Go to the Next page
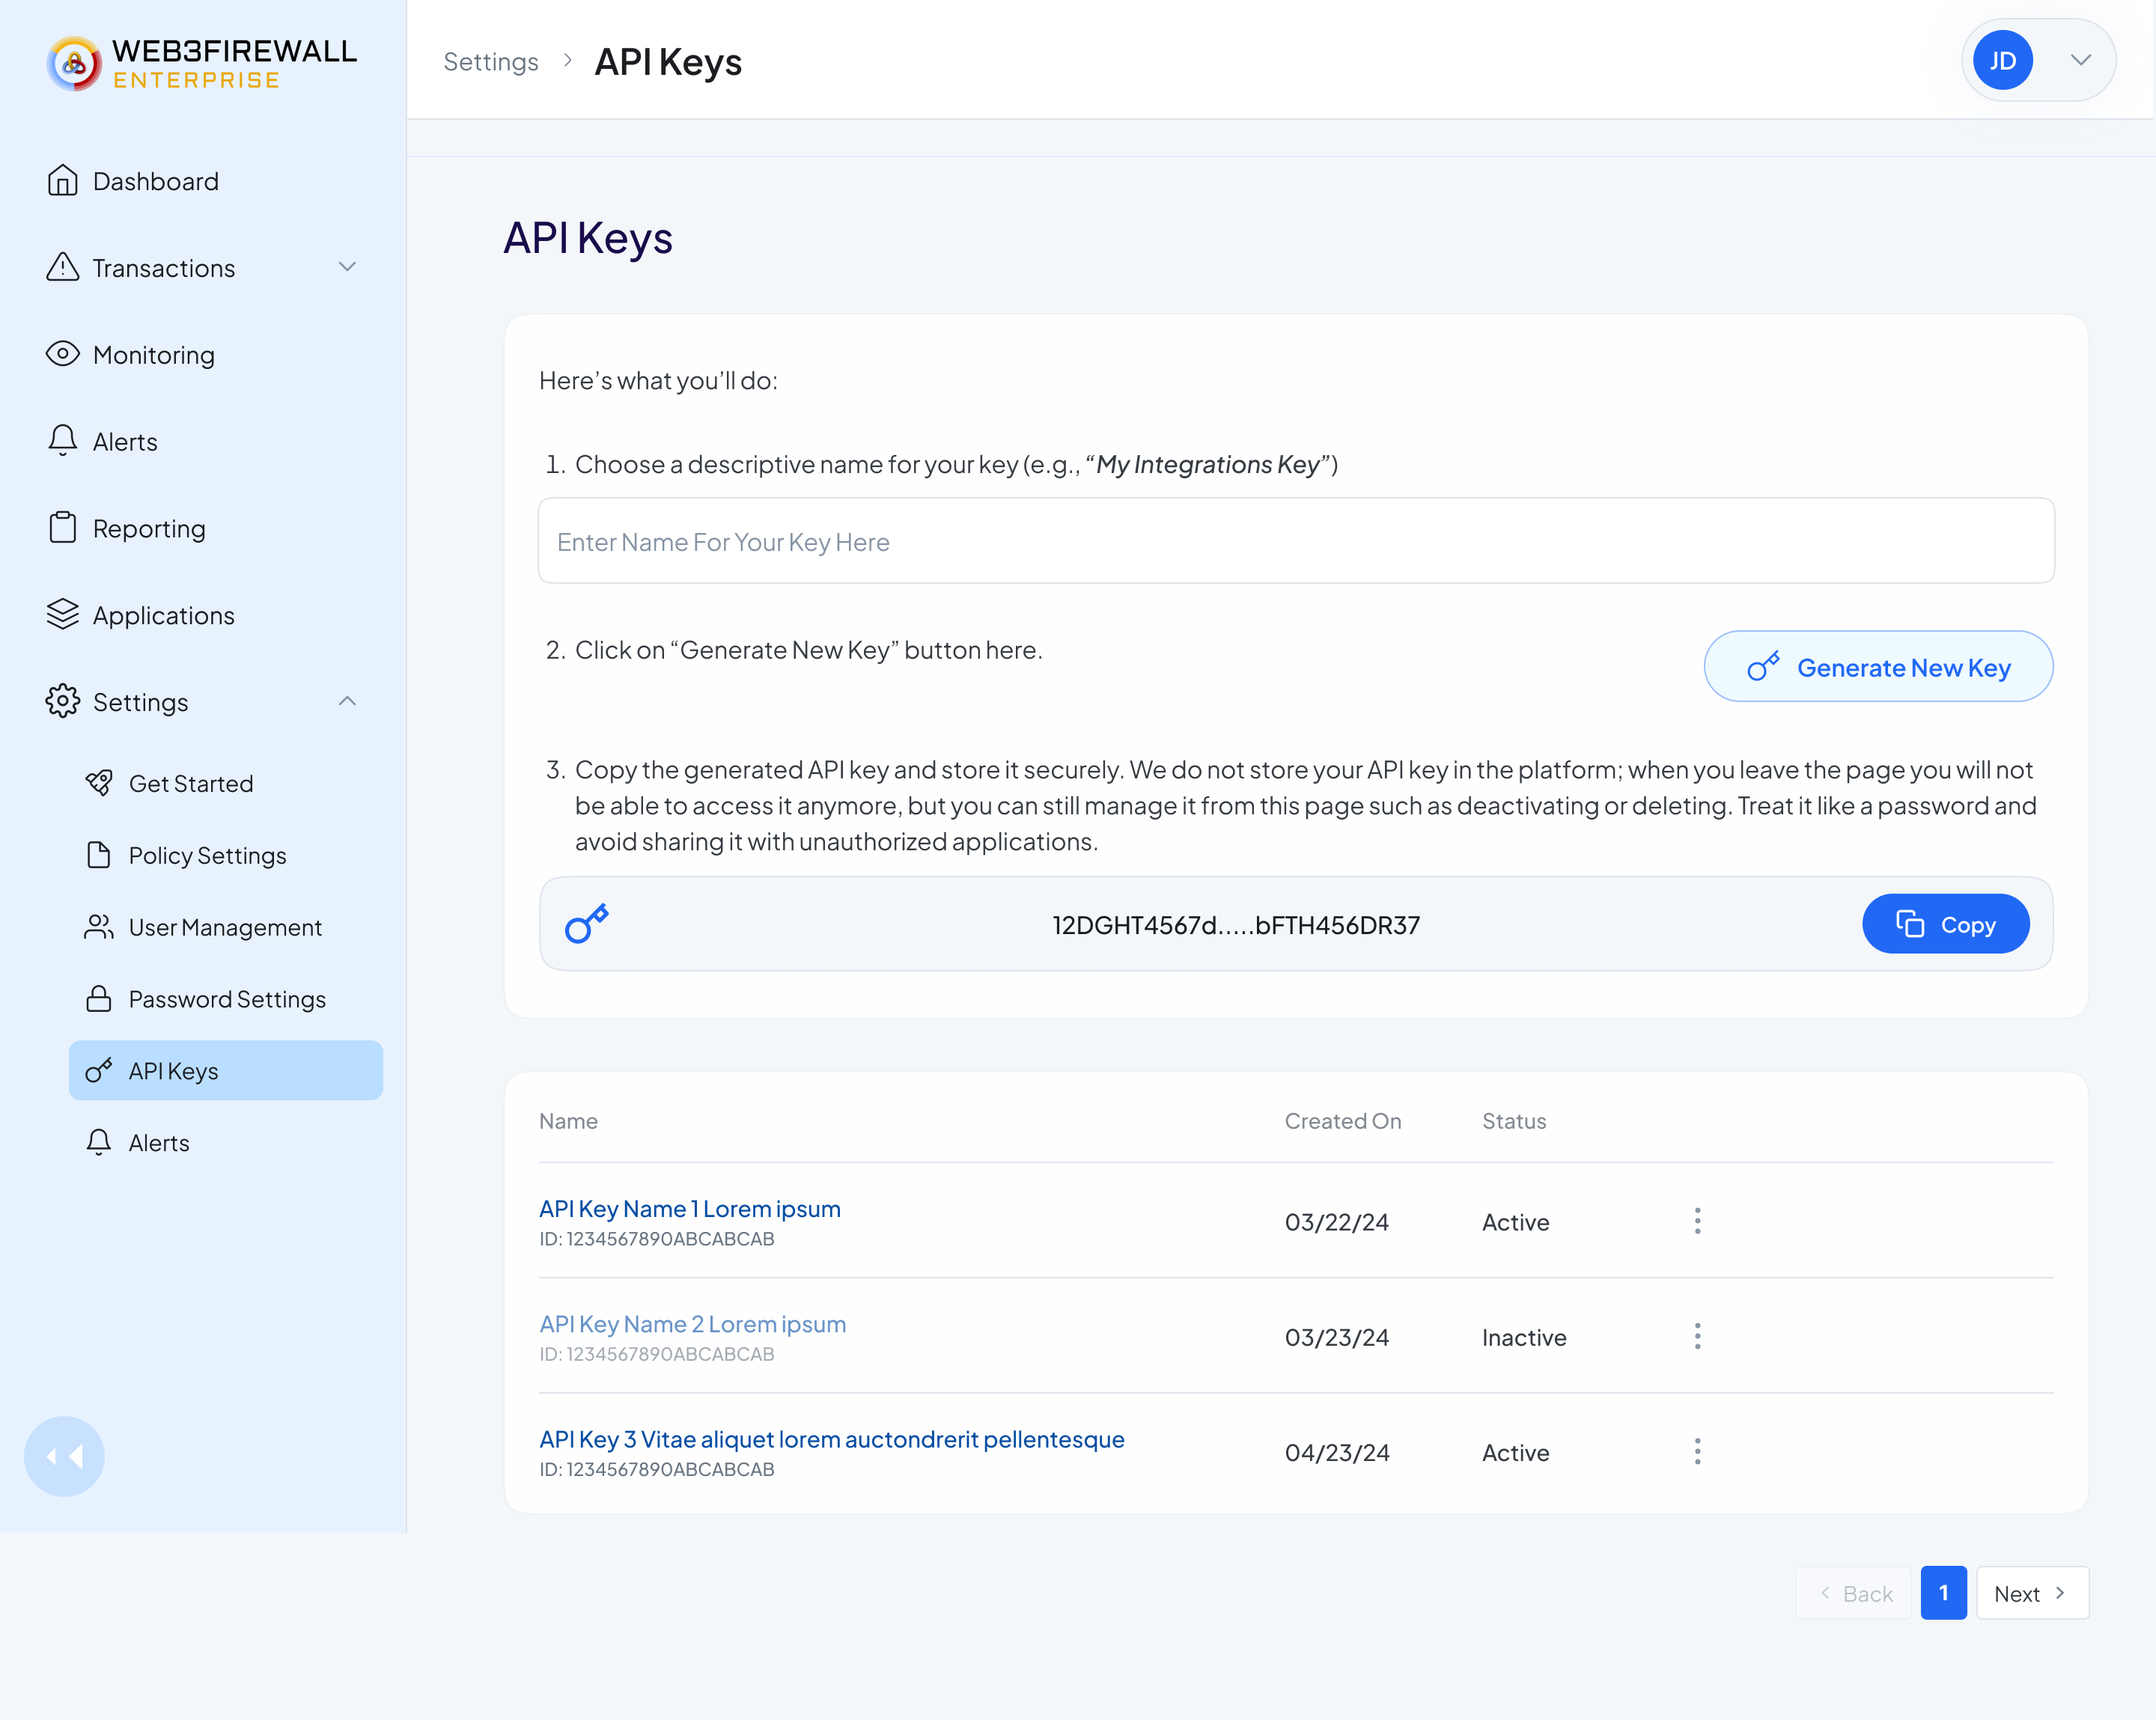This screenshot has width=2156, height=1720. (2032, 1593)
